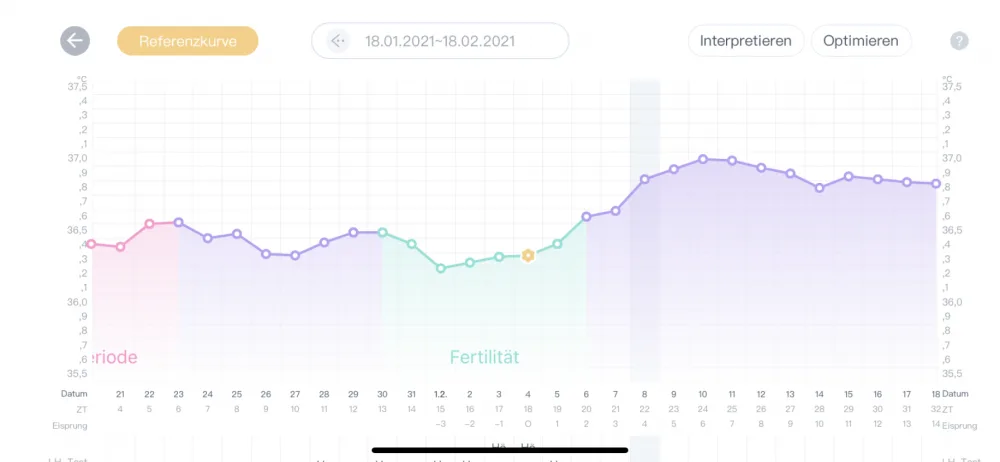
Task: Select the pink data point on date 22
Action: pos(149,224)
